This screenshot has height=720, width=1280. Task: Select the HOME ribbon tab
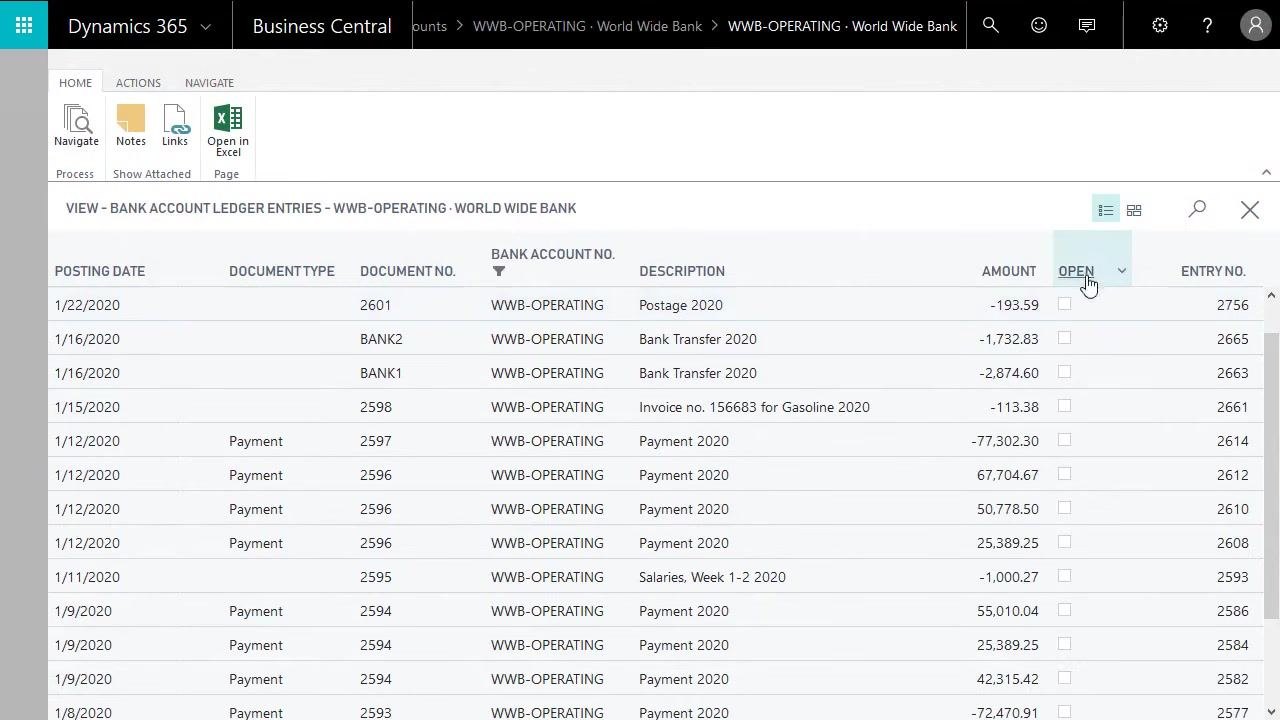(75, 83)
